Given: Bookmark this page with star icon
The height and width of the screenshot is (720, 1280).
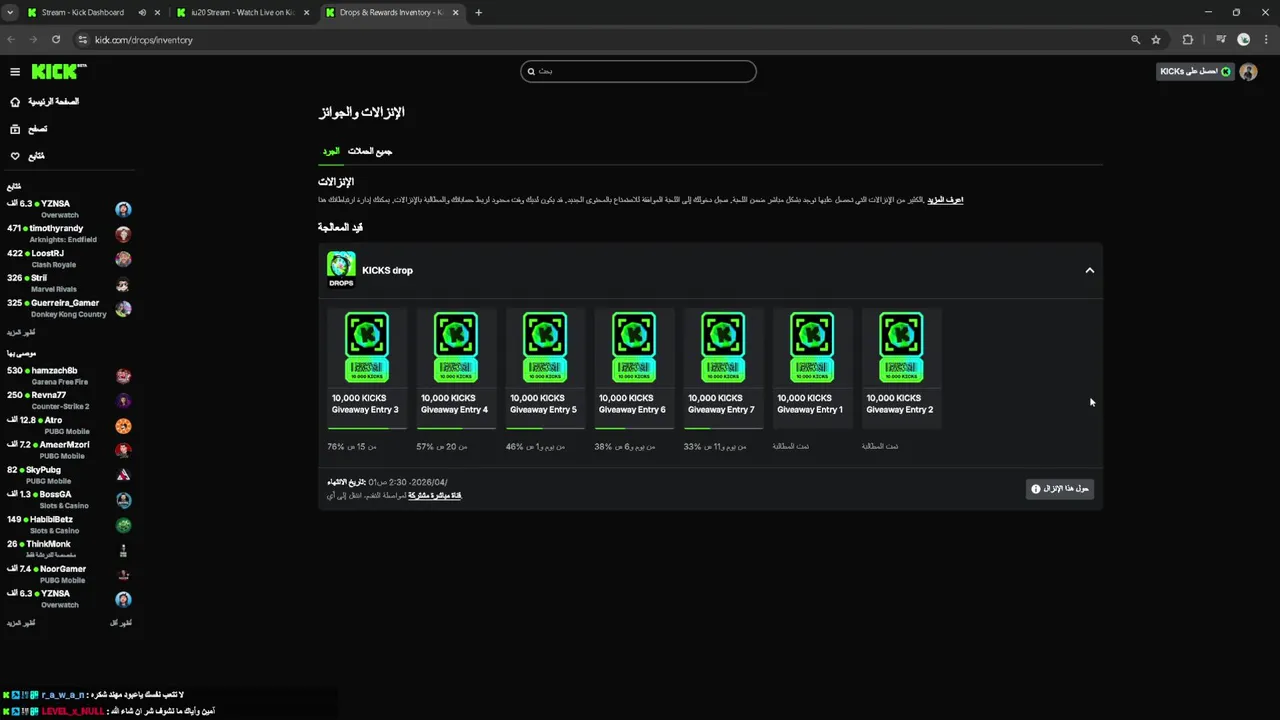Looking at the screenshot, I should [x=1156, y=40].
